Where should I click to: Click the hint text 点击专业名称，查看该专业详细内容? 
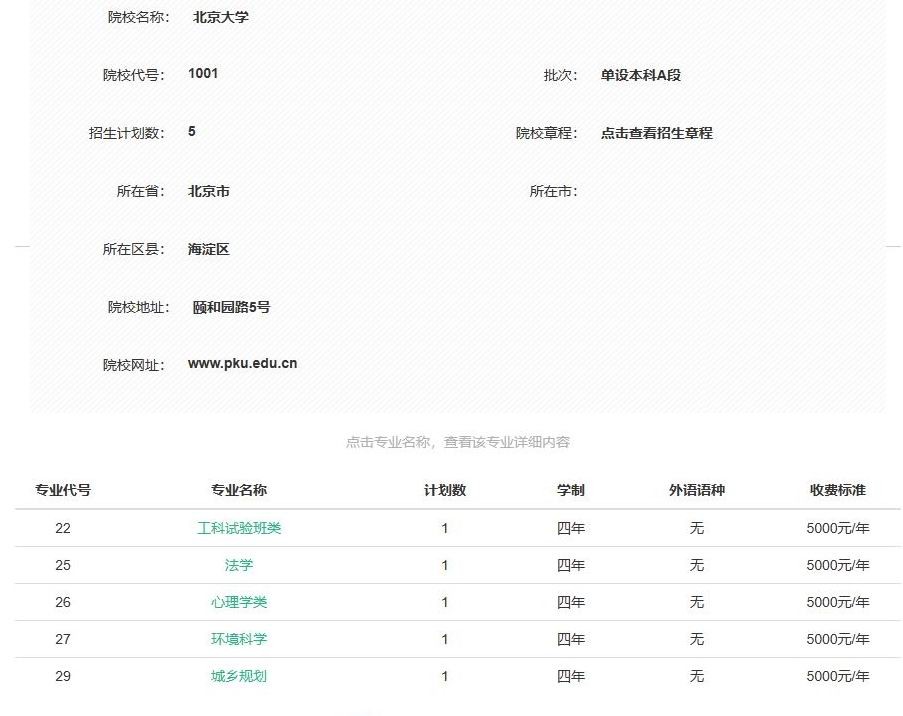click(x=458, y=442)
